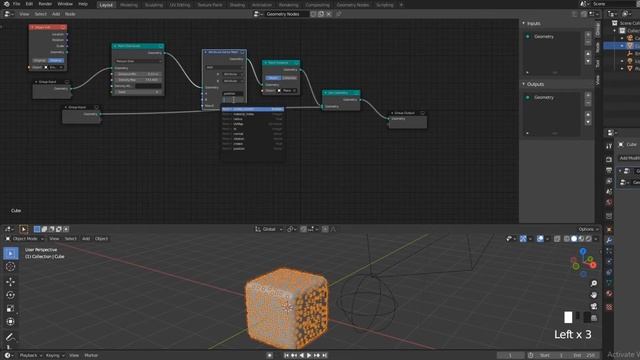The height and width of the screenshot is (360, 640).
Task: Jump to the last frame in timeline
Action: 324,356
